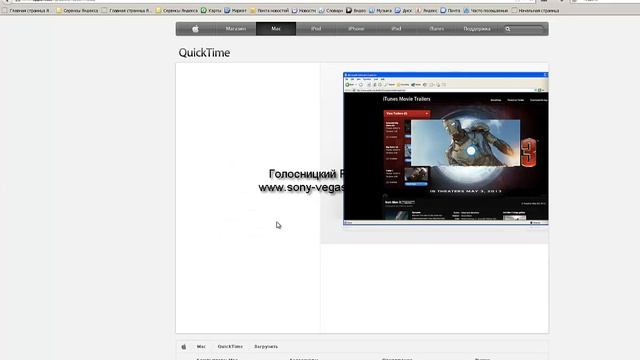Viewport: 640px width, 360px height.
Task: Open the Музыка bookmark
Action: [380, 10]
